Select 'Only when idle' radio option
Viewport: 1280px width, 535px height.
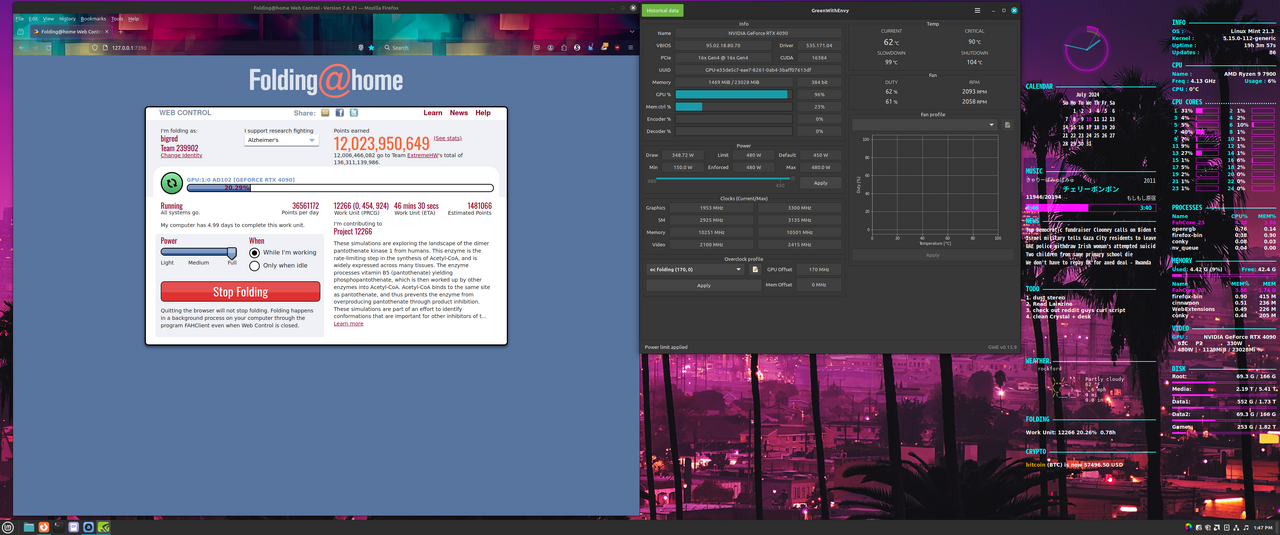254,266
